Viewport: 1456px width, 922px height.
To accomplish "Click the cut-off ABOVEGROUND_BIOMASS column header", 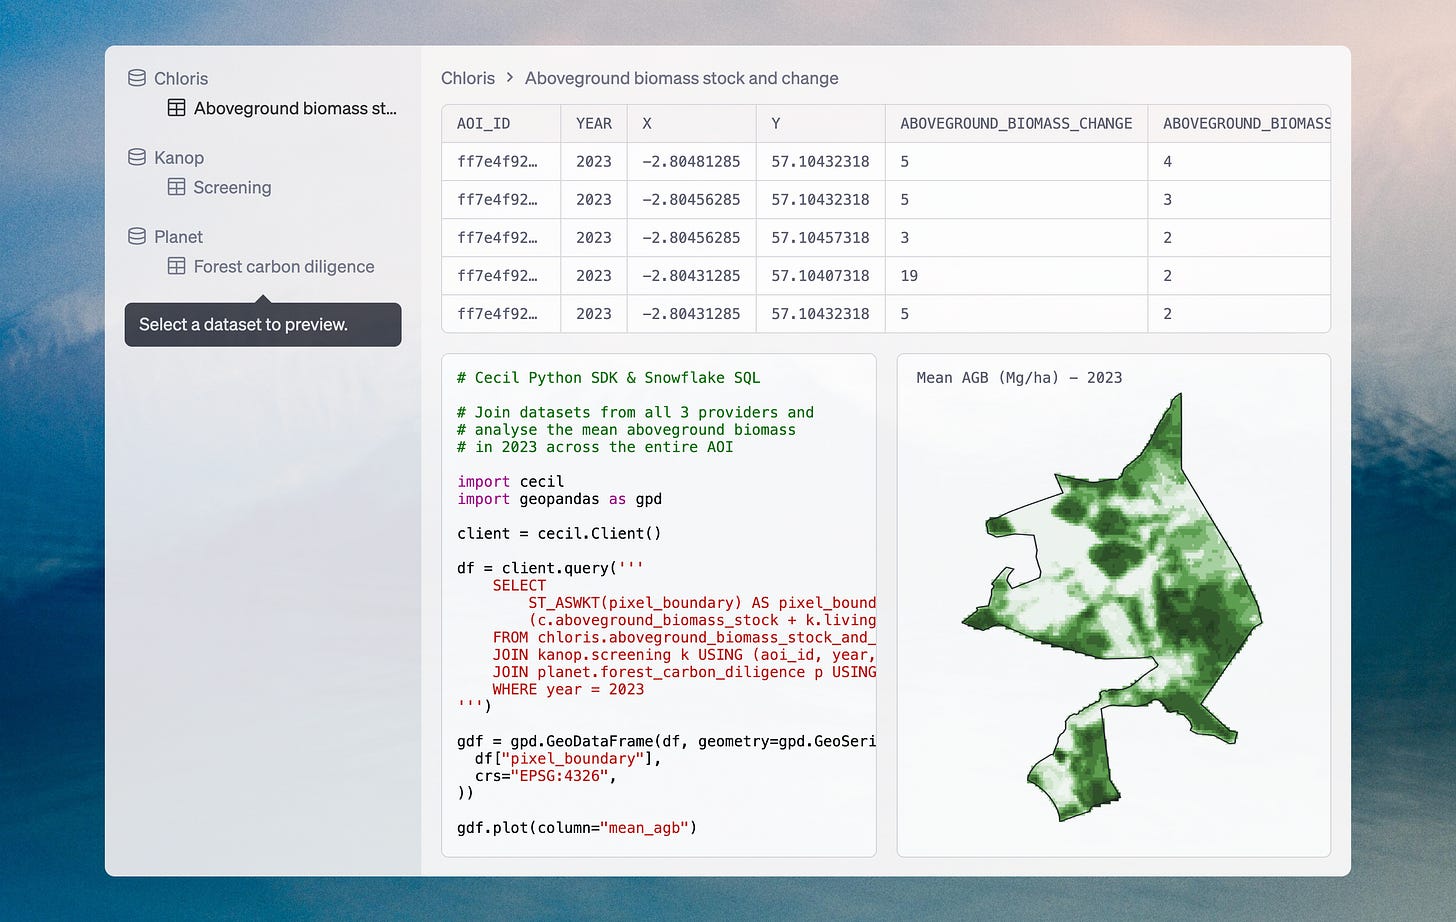I will [x=1239, y=124].
